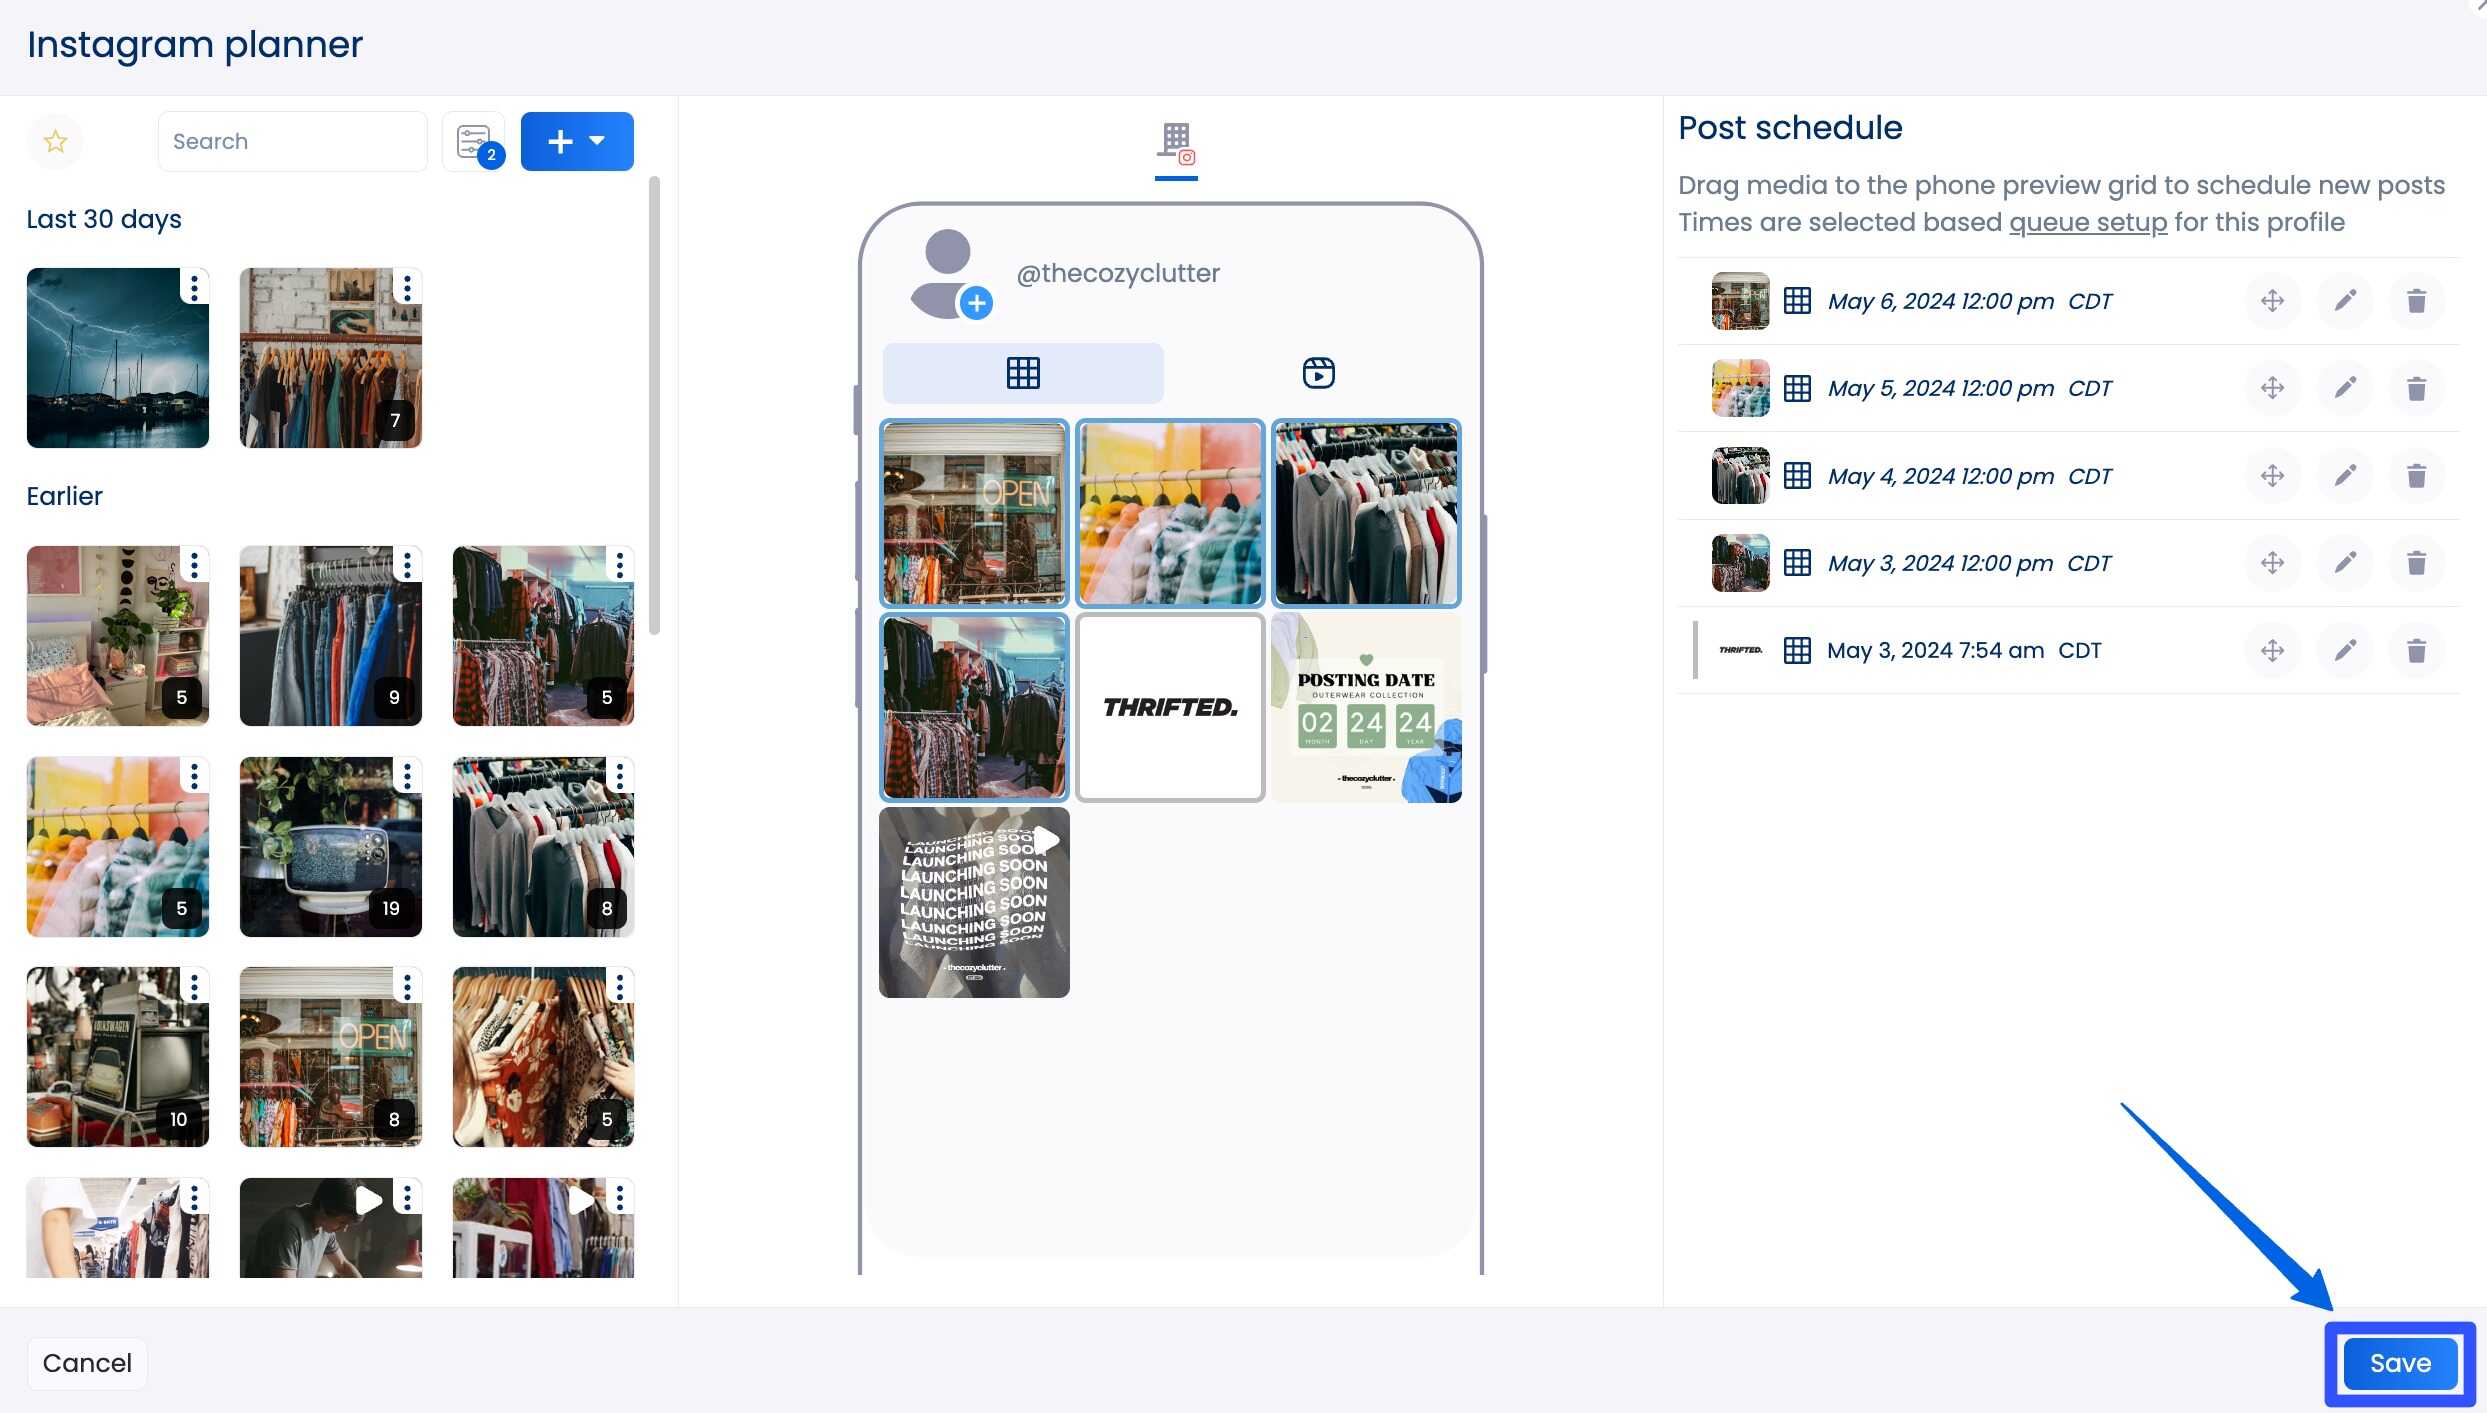Open the three-dot menu on the hanging jeans thumbnail
Screen dimensions: 2487x1413
(406, 564)
